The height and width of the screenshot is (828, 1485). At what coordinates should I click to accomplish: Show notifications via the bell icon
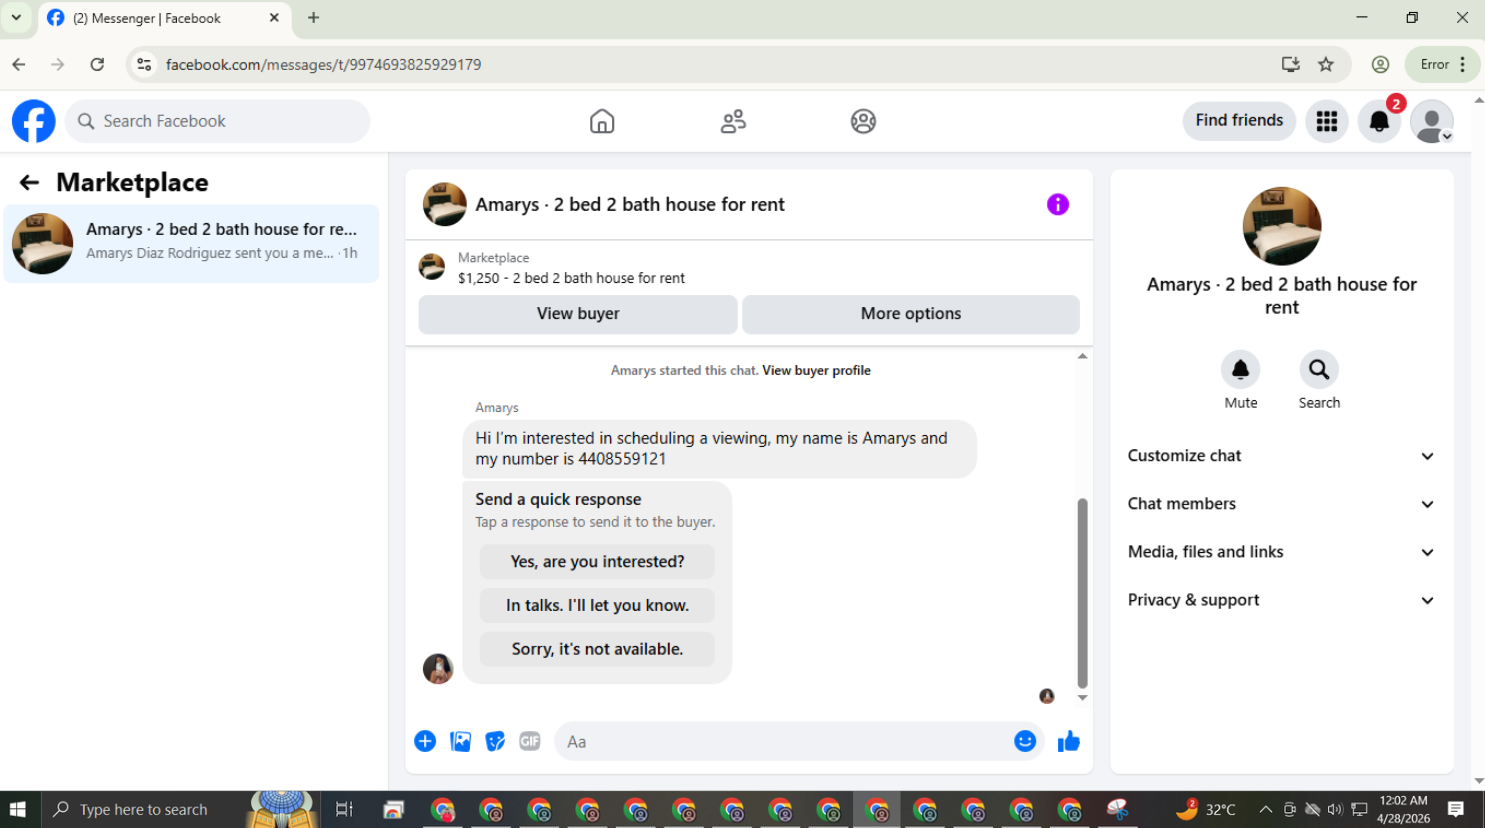1379,121
